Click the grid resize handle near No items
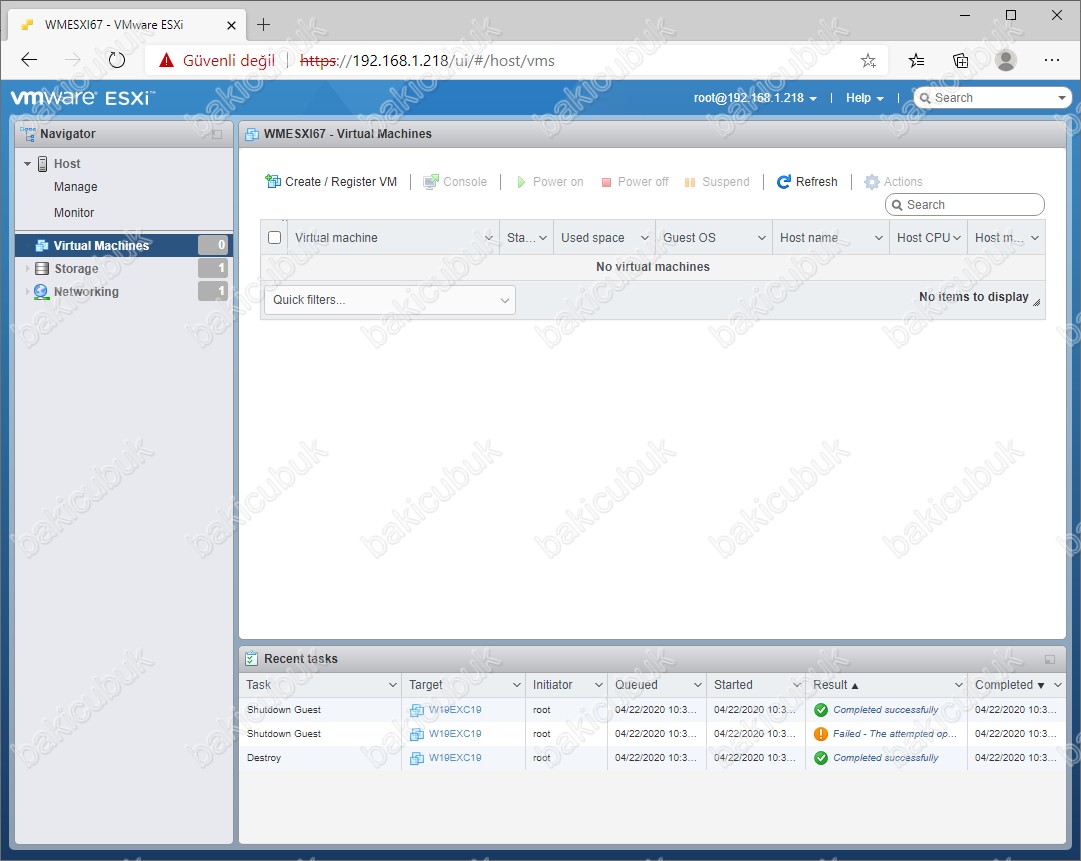 pyautogui.click(x=1036, y=302)
